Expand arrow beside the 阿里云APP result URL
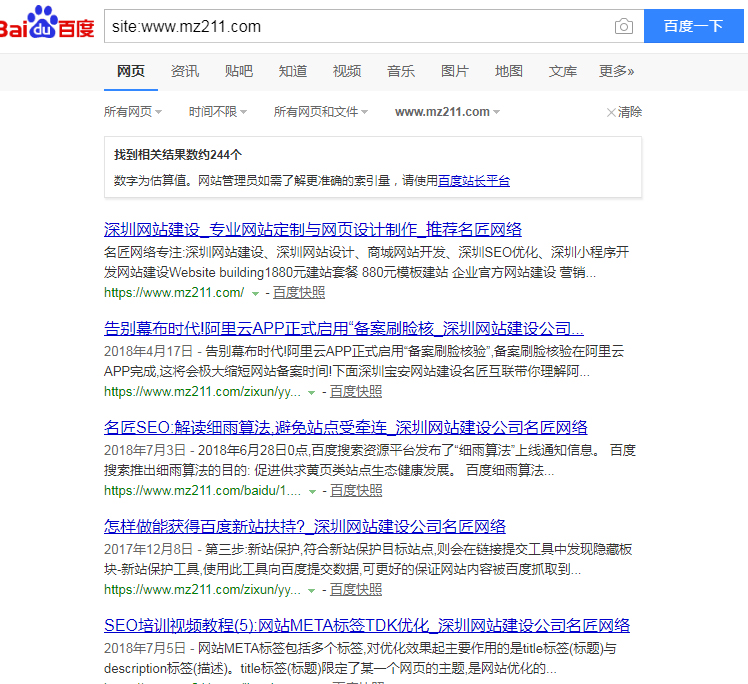This screenshot has height=684, width=748. click(x=312, y=393)
